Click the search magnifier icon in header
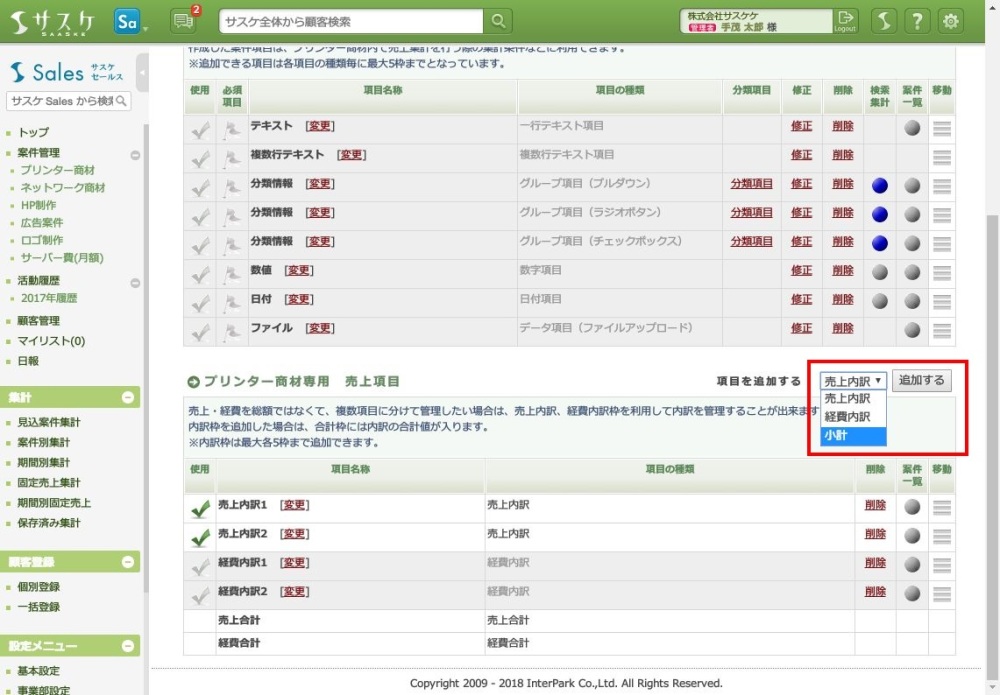 coord(498,21)
